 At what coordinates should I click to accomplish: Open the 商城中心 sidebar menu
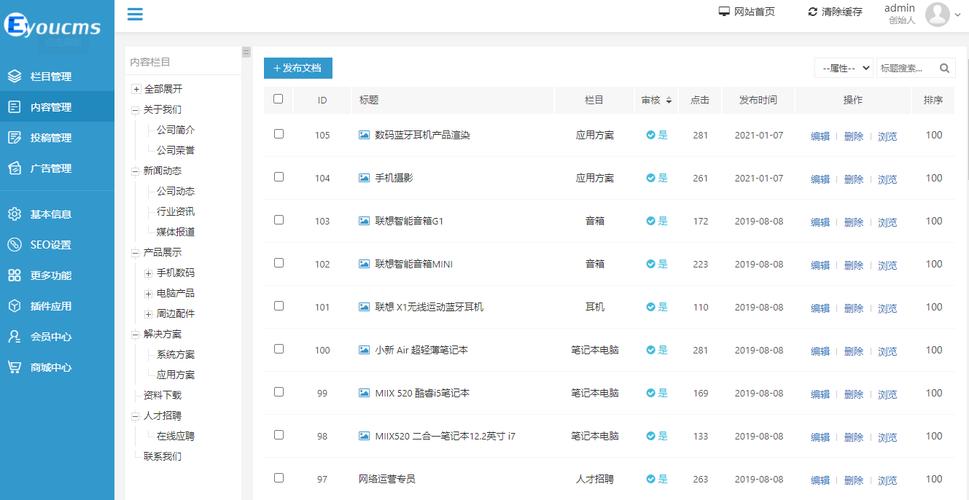pyautogui.click(x=57, y=367)
